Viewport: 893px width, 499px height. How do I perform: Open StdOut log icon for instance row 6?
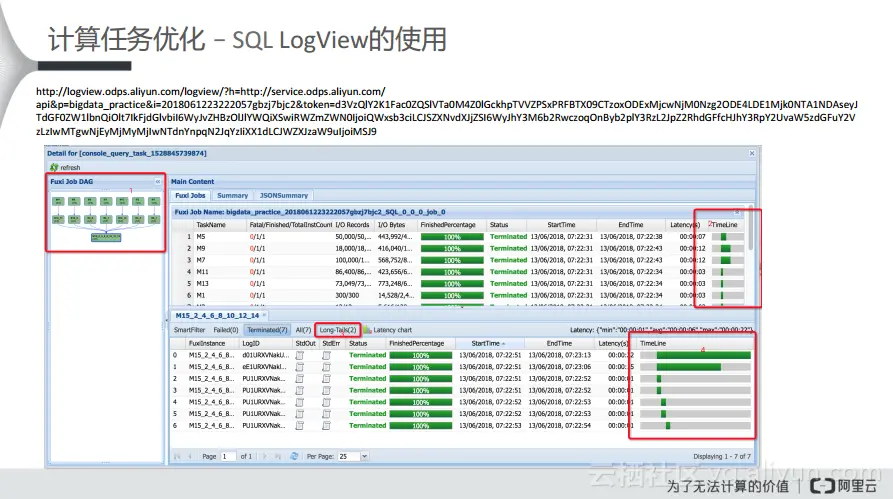pyautogui.click(x=300, y=426)
